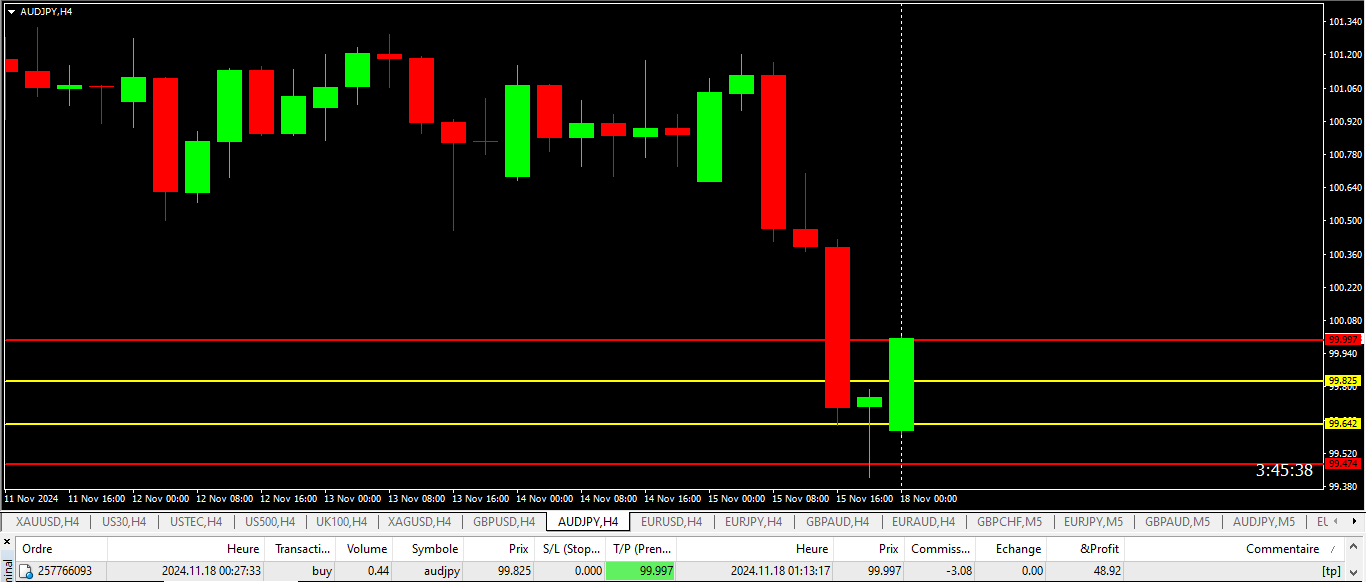Open the one-click trading arrow beside AUDJPY,H4
The width and height of the screenshot is (1366, 582).
pyautogui.click(x=11, y=11)
